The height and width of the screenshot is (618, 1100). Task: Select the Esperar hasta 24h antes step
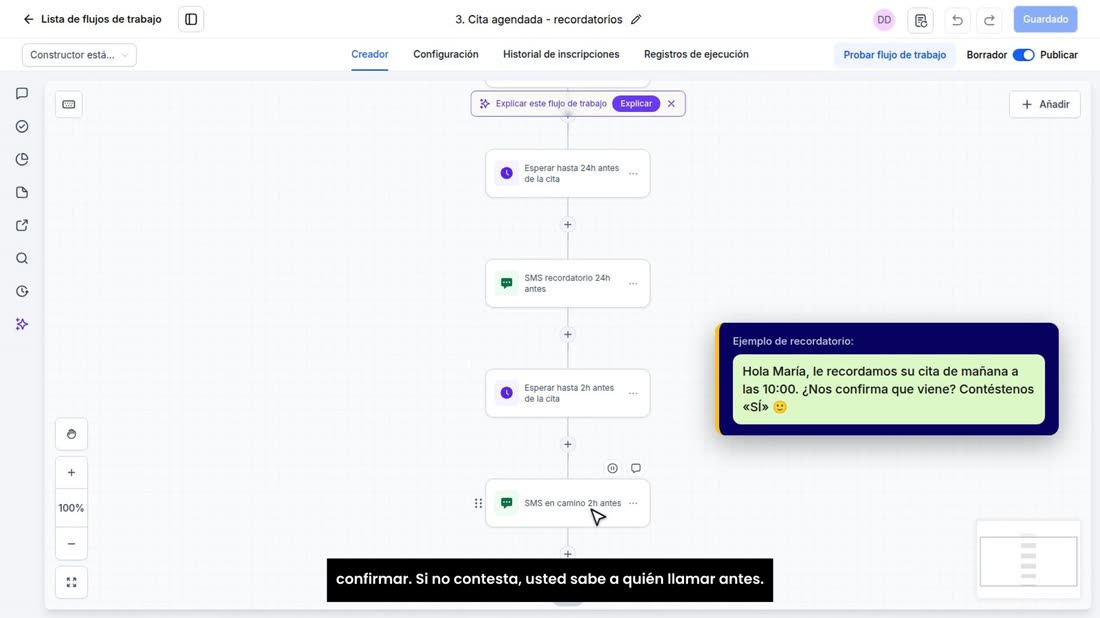pos(568,173)
